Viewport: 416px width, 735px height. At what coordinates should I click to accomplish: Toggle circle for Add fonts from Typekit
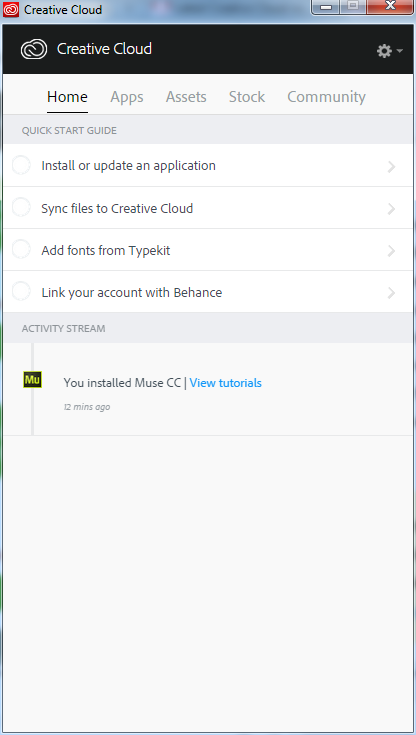21,249
